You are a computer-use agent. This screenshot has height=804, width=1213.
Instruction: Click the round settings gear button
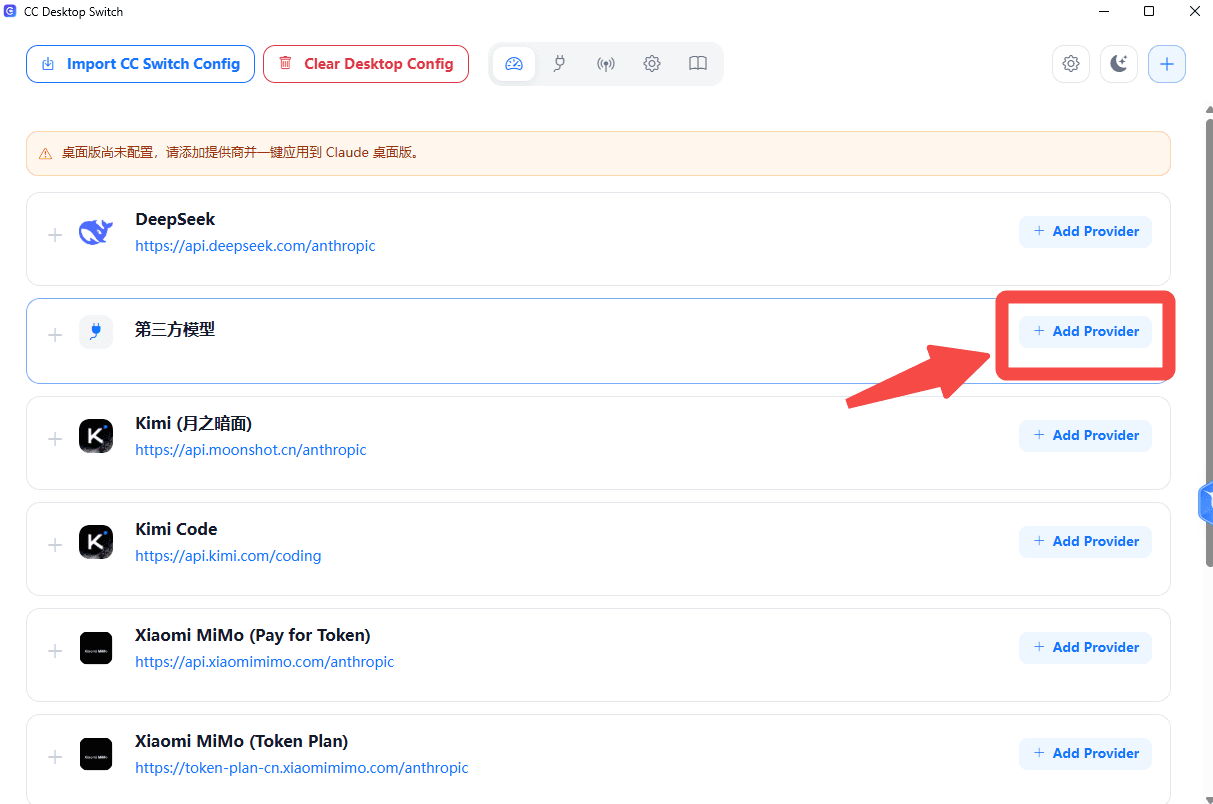[1071, 64]
